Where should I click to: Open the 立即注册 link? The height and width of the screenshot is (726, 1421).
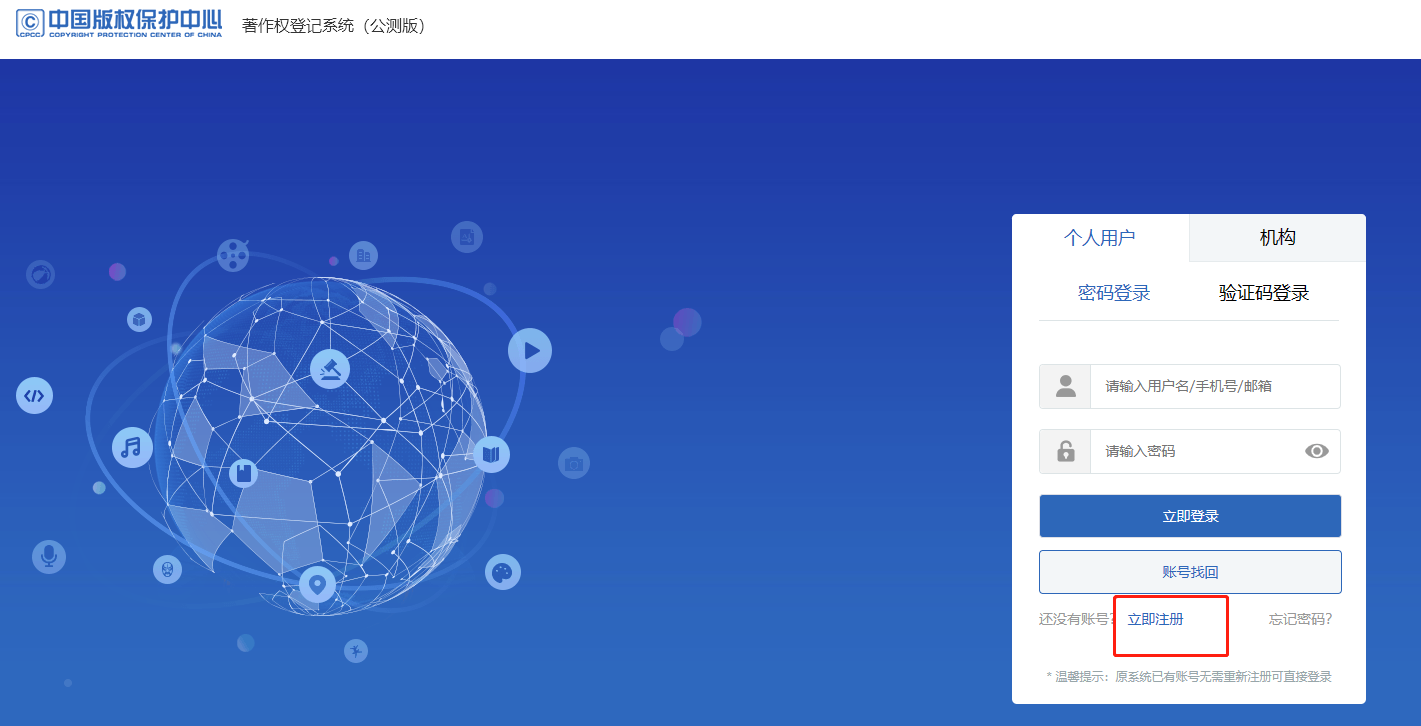[x=1155, y=620]
